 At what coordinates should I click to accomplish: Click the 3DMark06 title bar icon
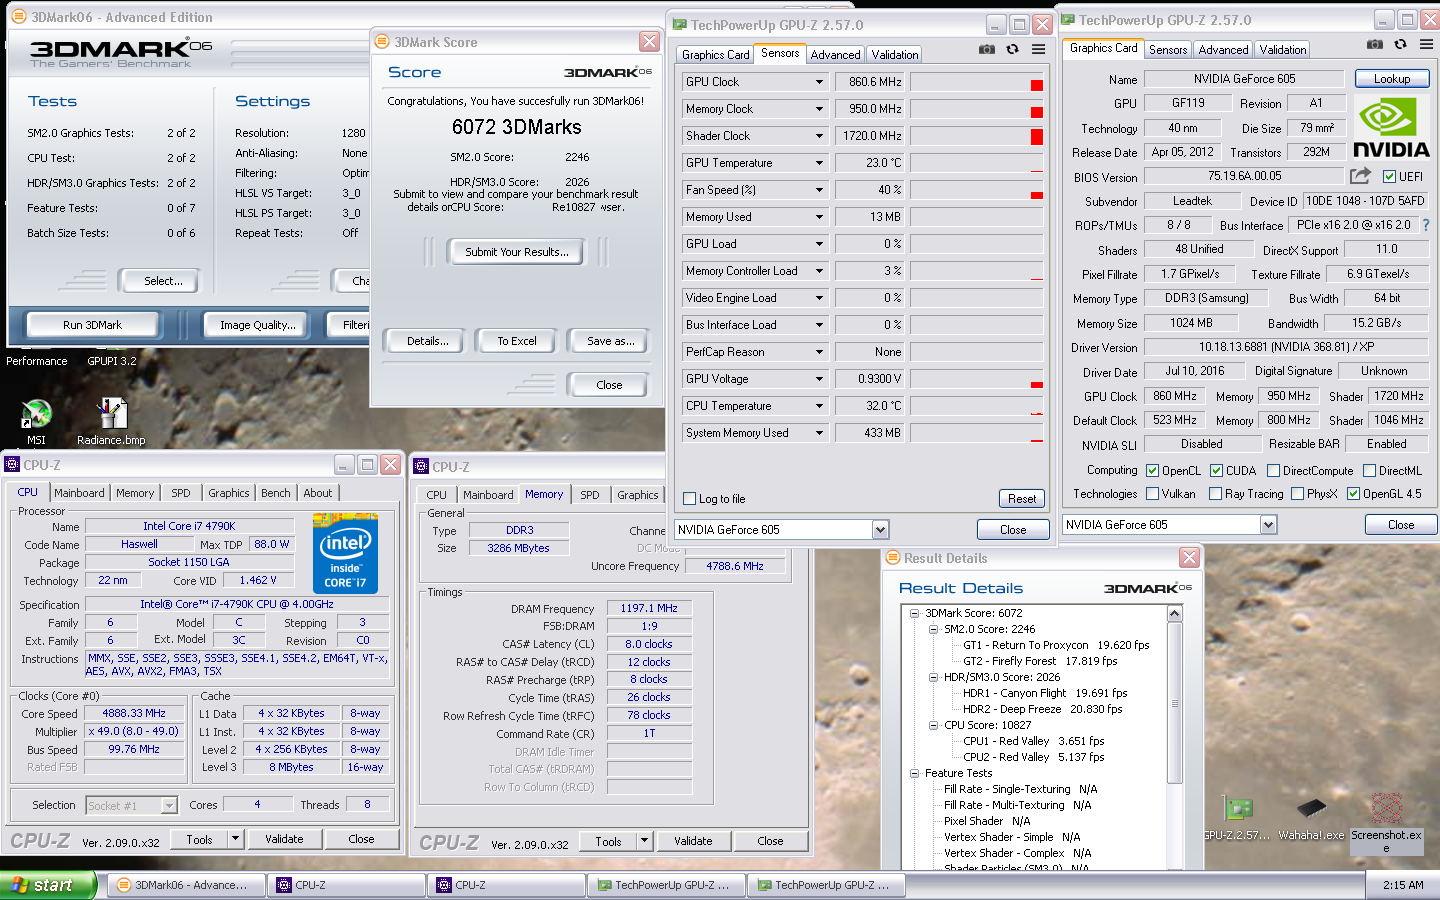tap(19, 17)
